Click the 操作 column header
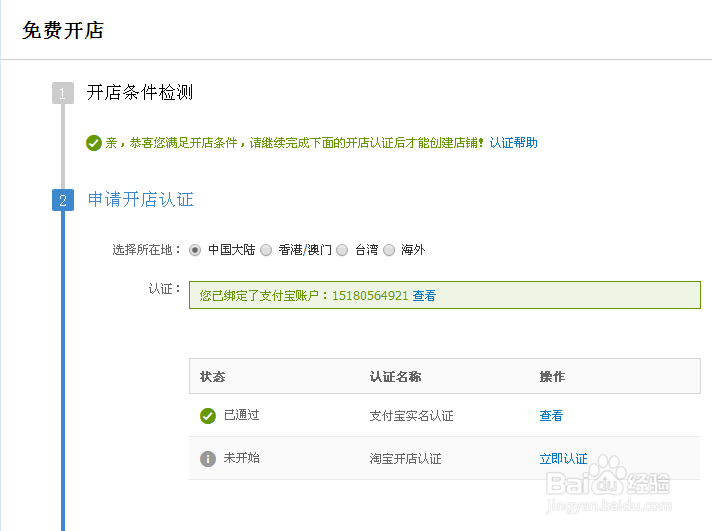 (552, 377)
